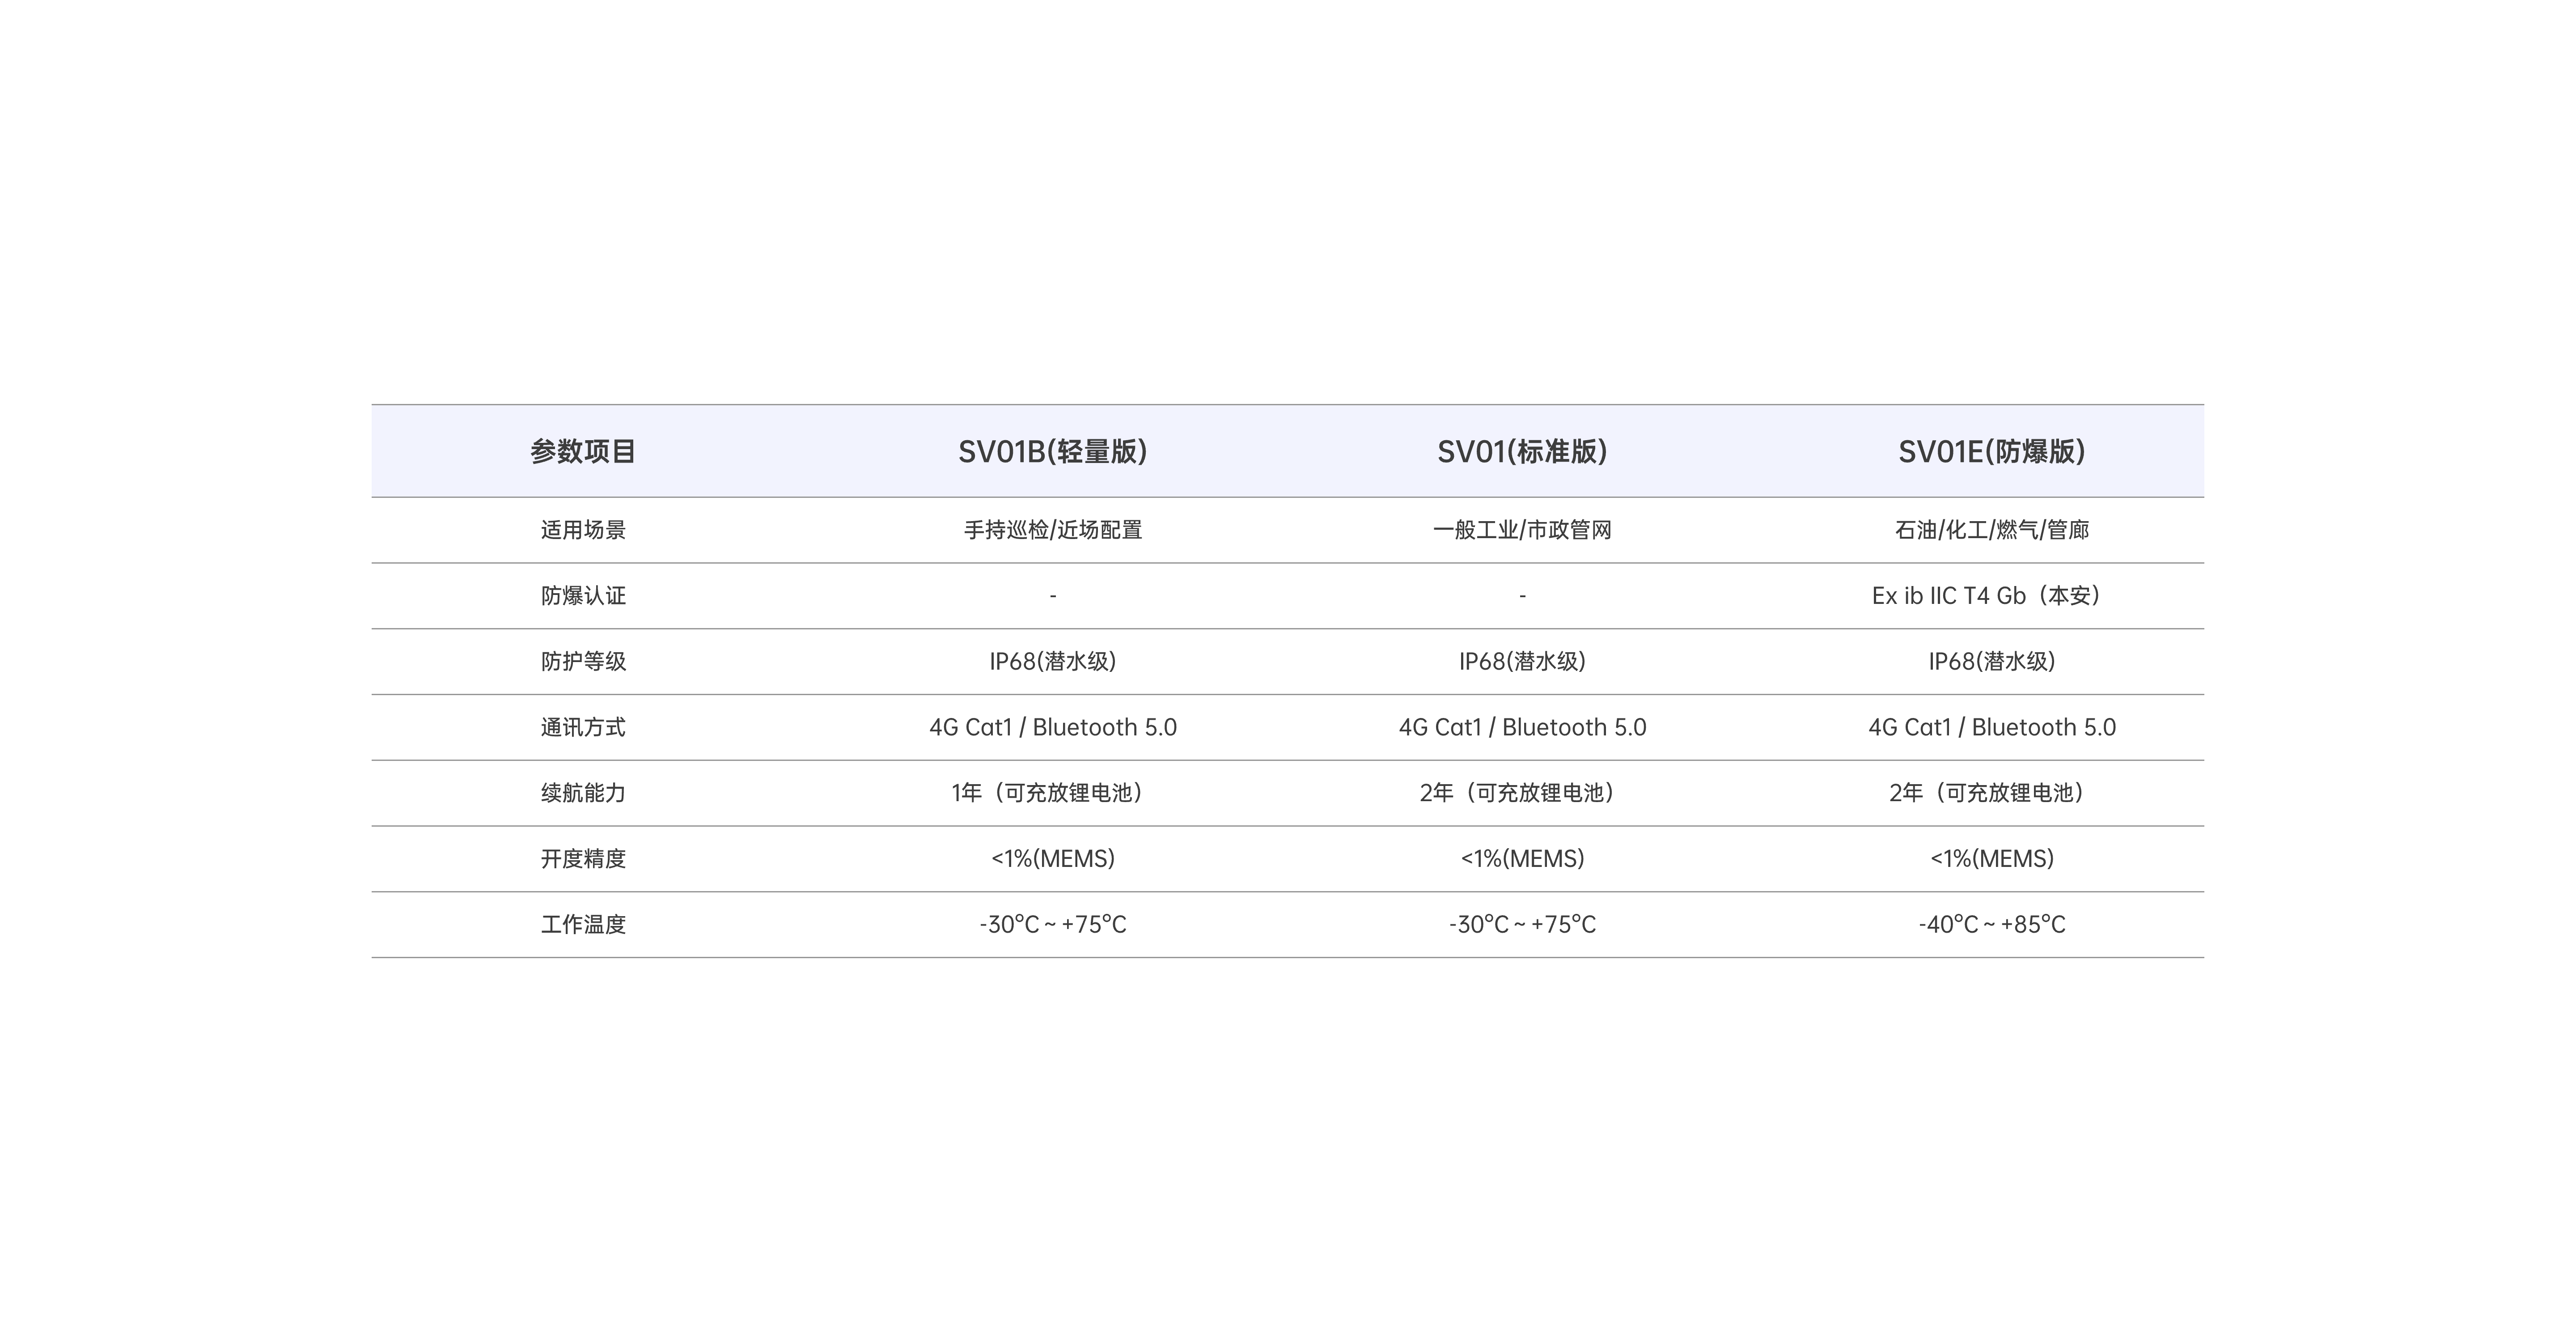The width and height of the screenshot is (2576, 1342).
Task: Click the 防爆认证 row label
Action: pos(583,596)
